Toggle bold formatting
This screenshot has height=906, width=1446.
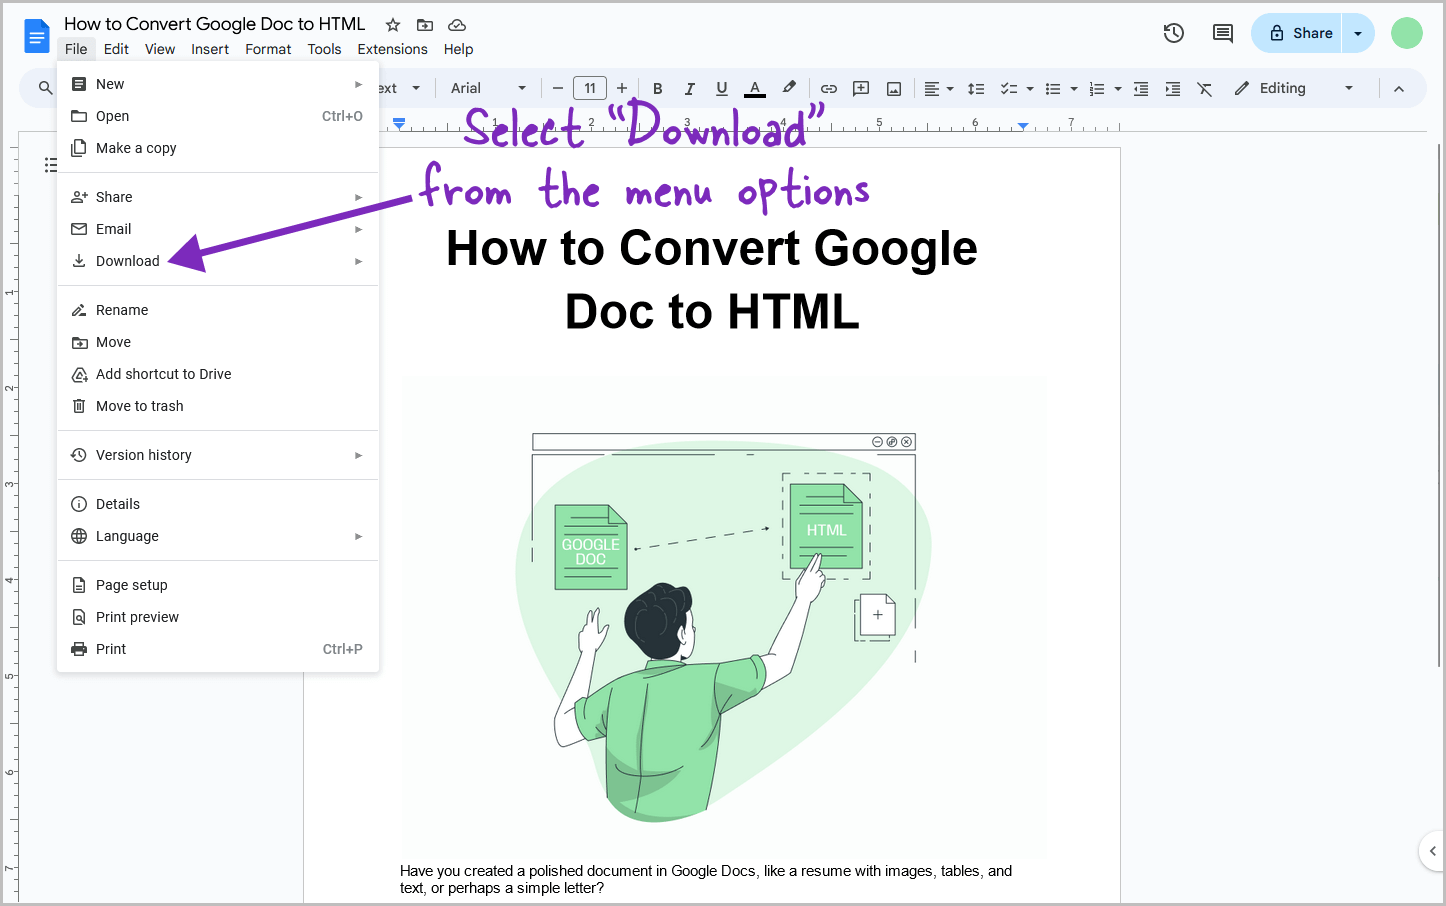657,88
